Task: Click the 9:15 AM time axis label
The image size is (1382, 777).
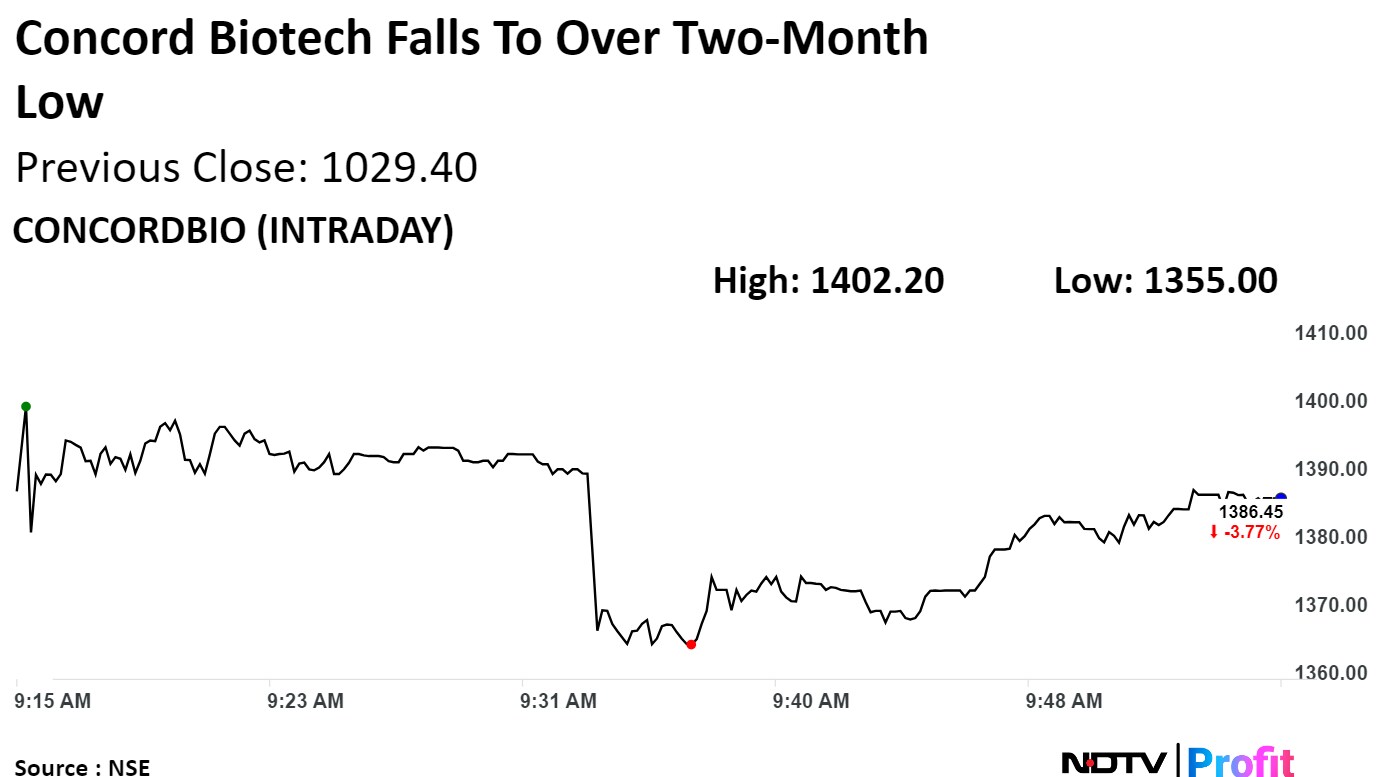Action: coord(53,701)
